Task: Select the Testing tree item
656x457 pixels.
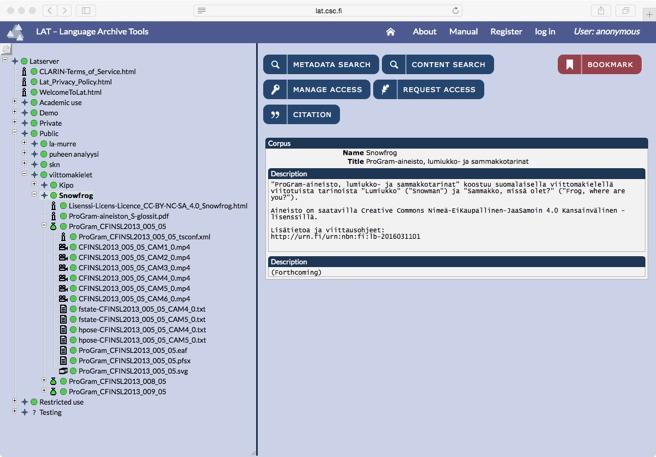Action: pos(50,413)
